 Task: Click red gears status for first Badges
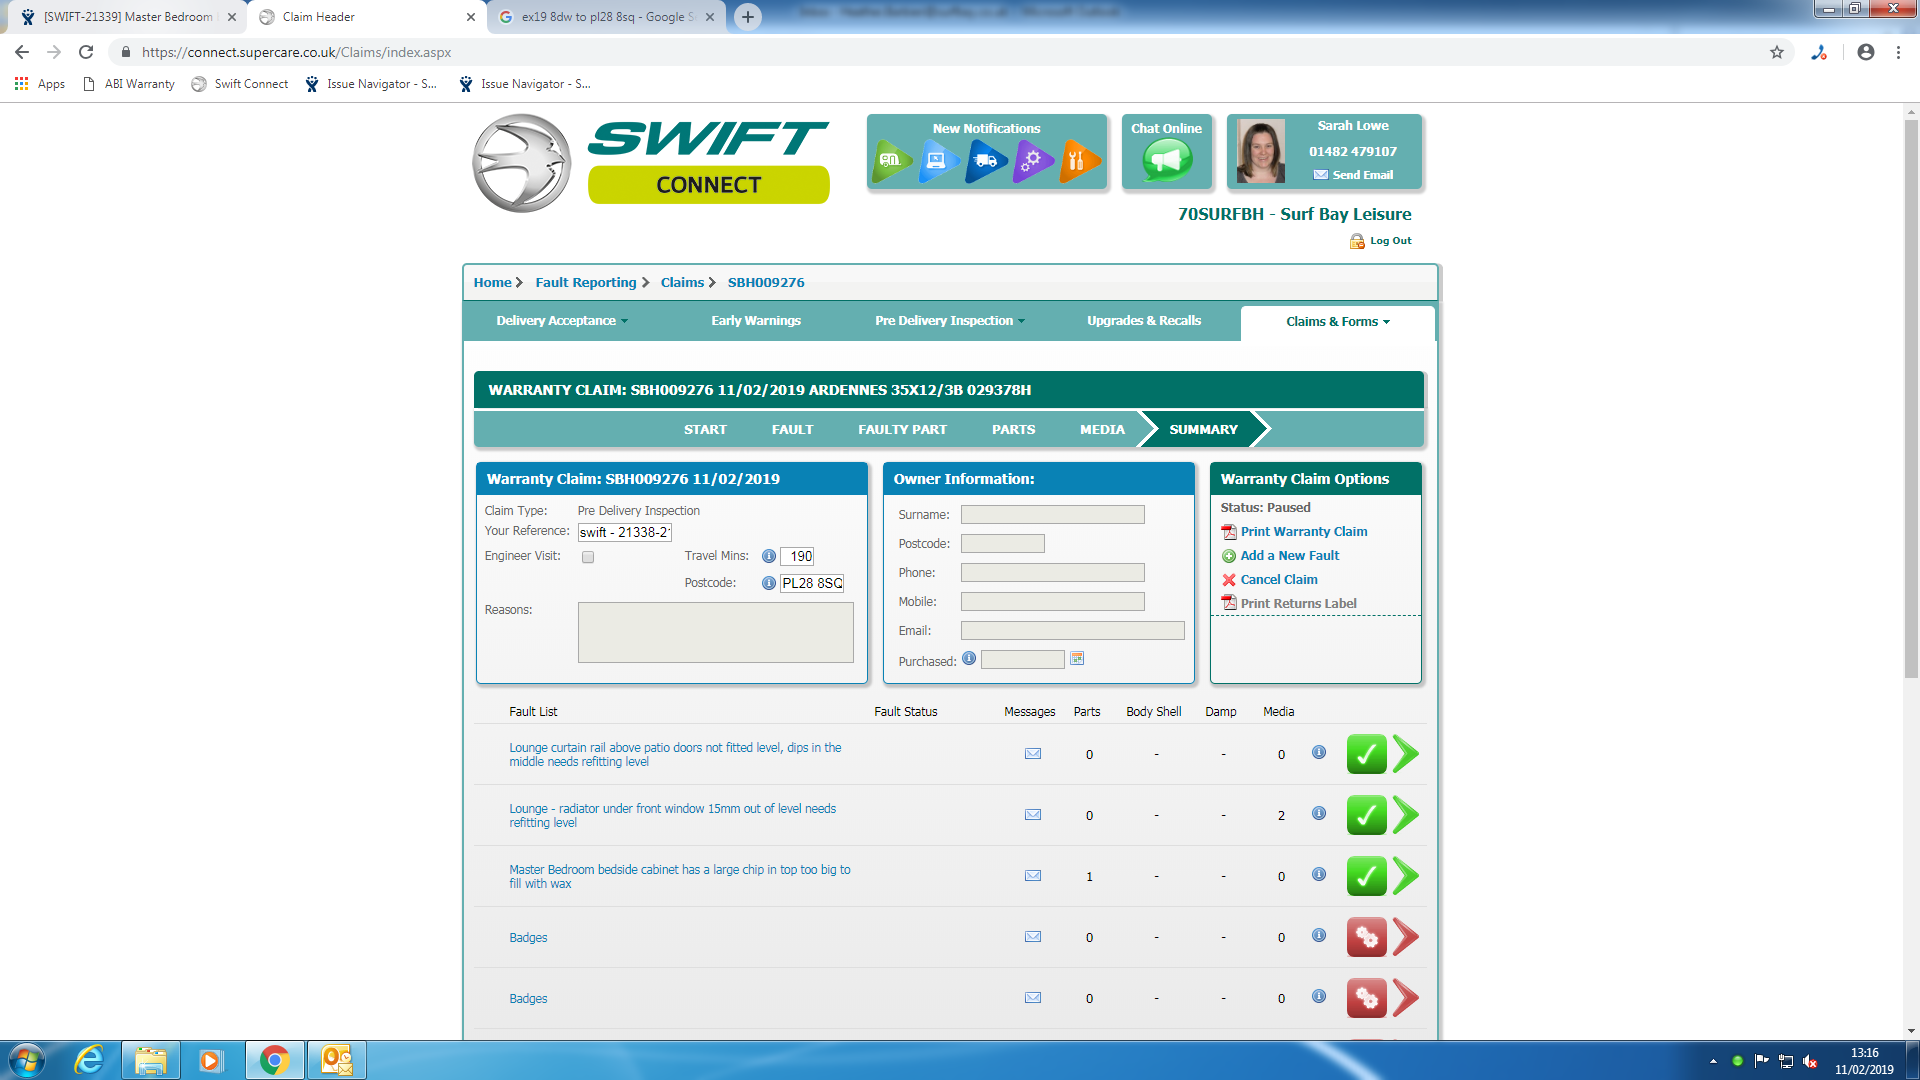1366,938
